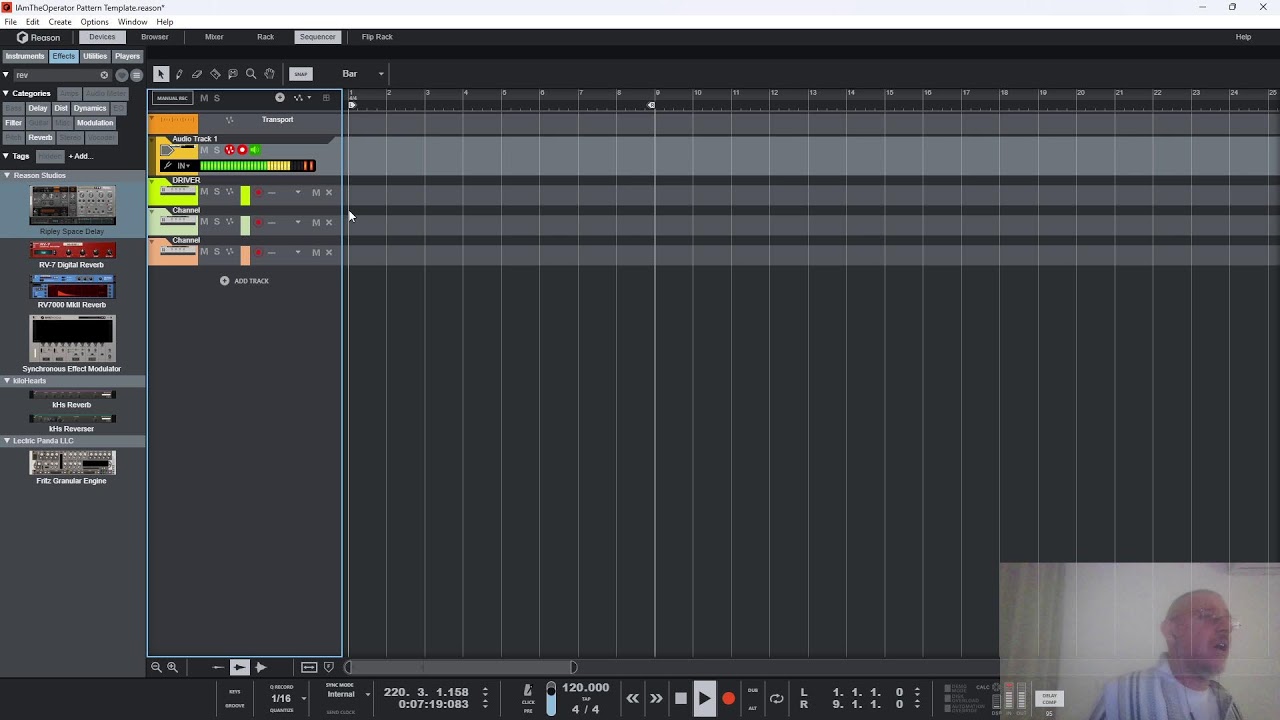
Task: Adjust the click level slider
Action: point(551,698)
